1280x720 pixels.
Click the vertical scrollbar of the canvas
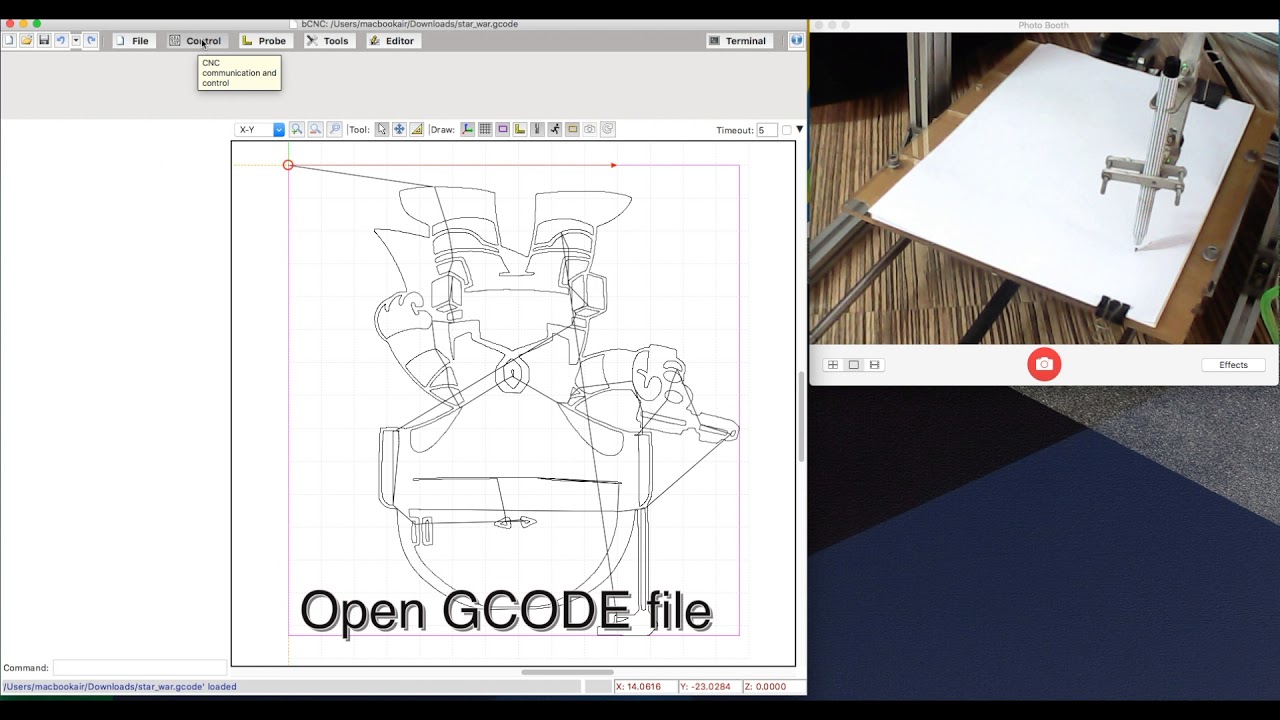[801, 416]
